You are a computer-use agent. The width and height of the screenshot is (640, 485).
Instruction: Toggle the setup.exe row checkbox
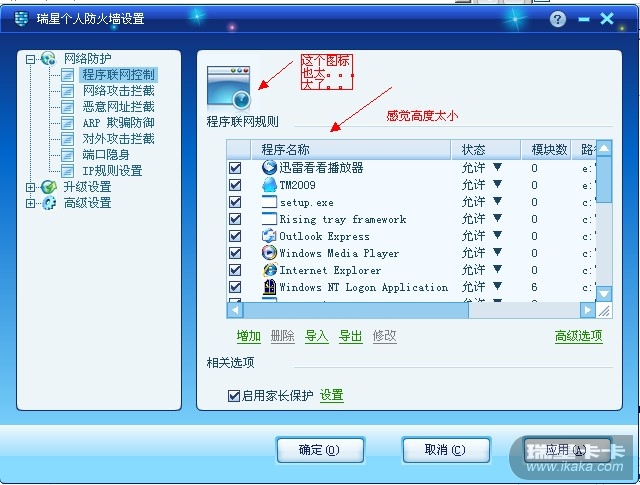(235, 202)
